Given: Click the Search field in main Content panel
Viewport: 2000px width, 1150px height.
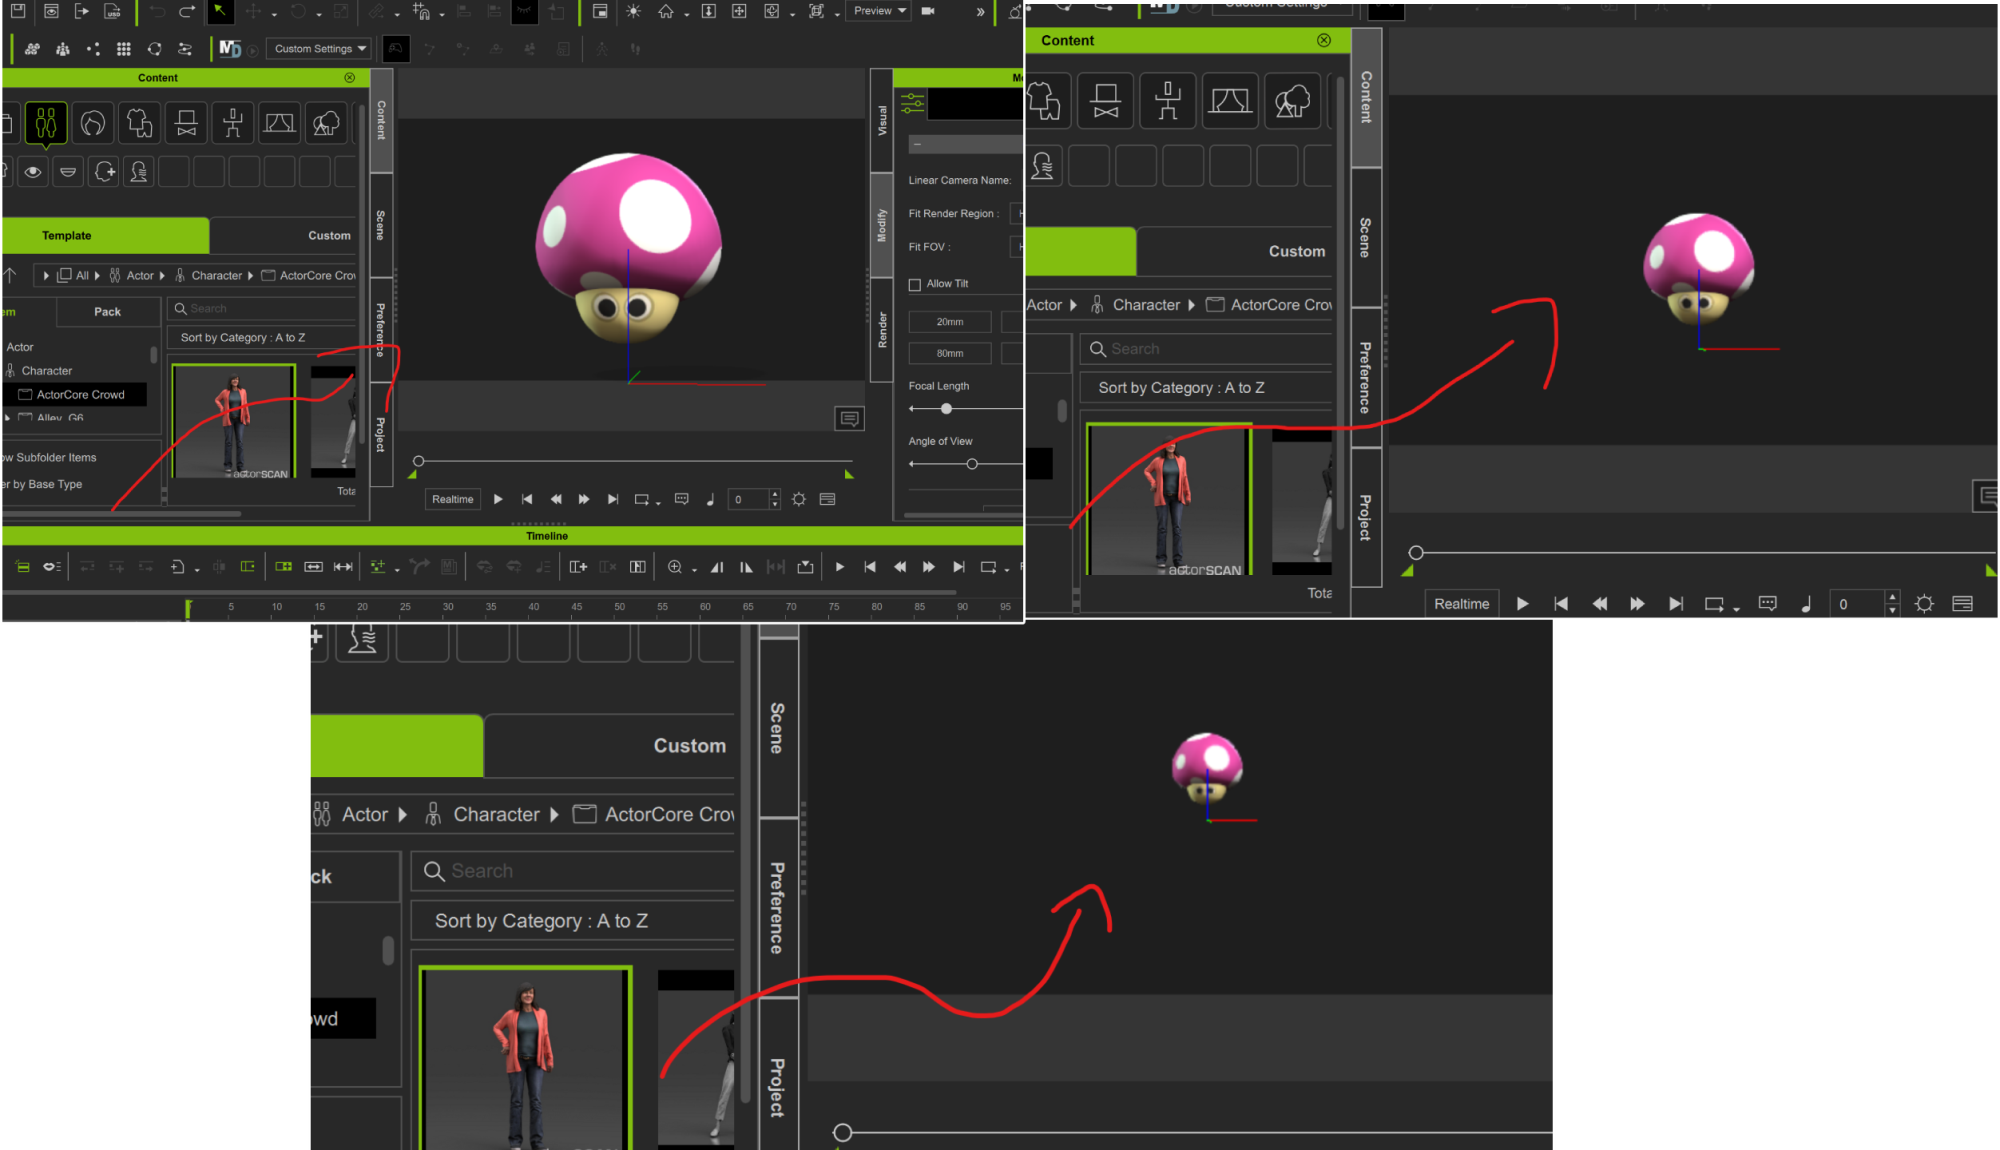Looking at the screenshot, I should 262,309.
